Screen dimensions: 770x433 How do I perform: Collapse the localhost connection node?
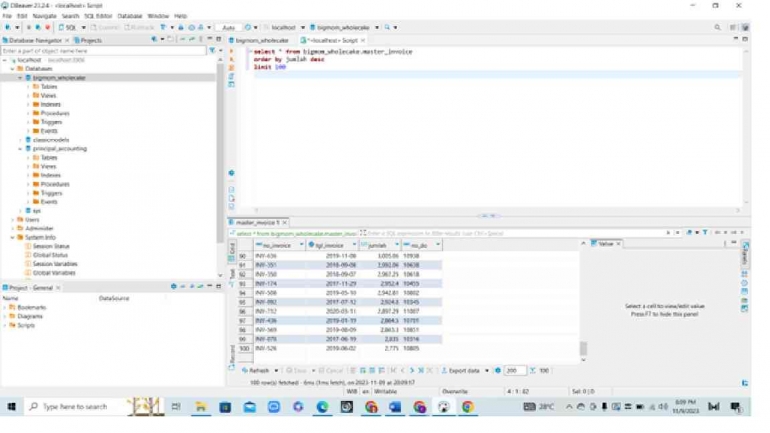(x=5, y=60)
